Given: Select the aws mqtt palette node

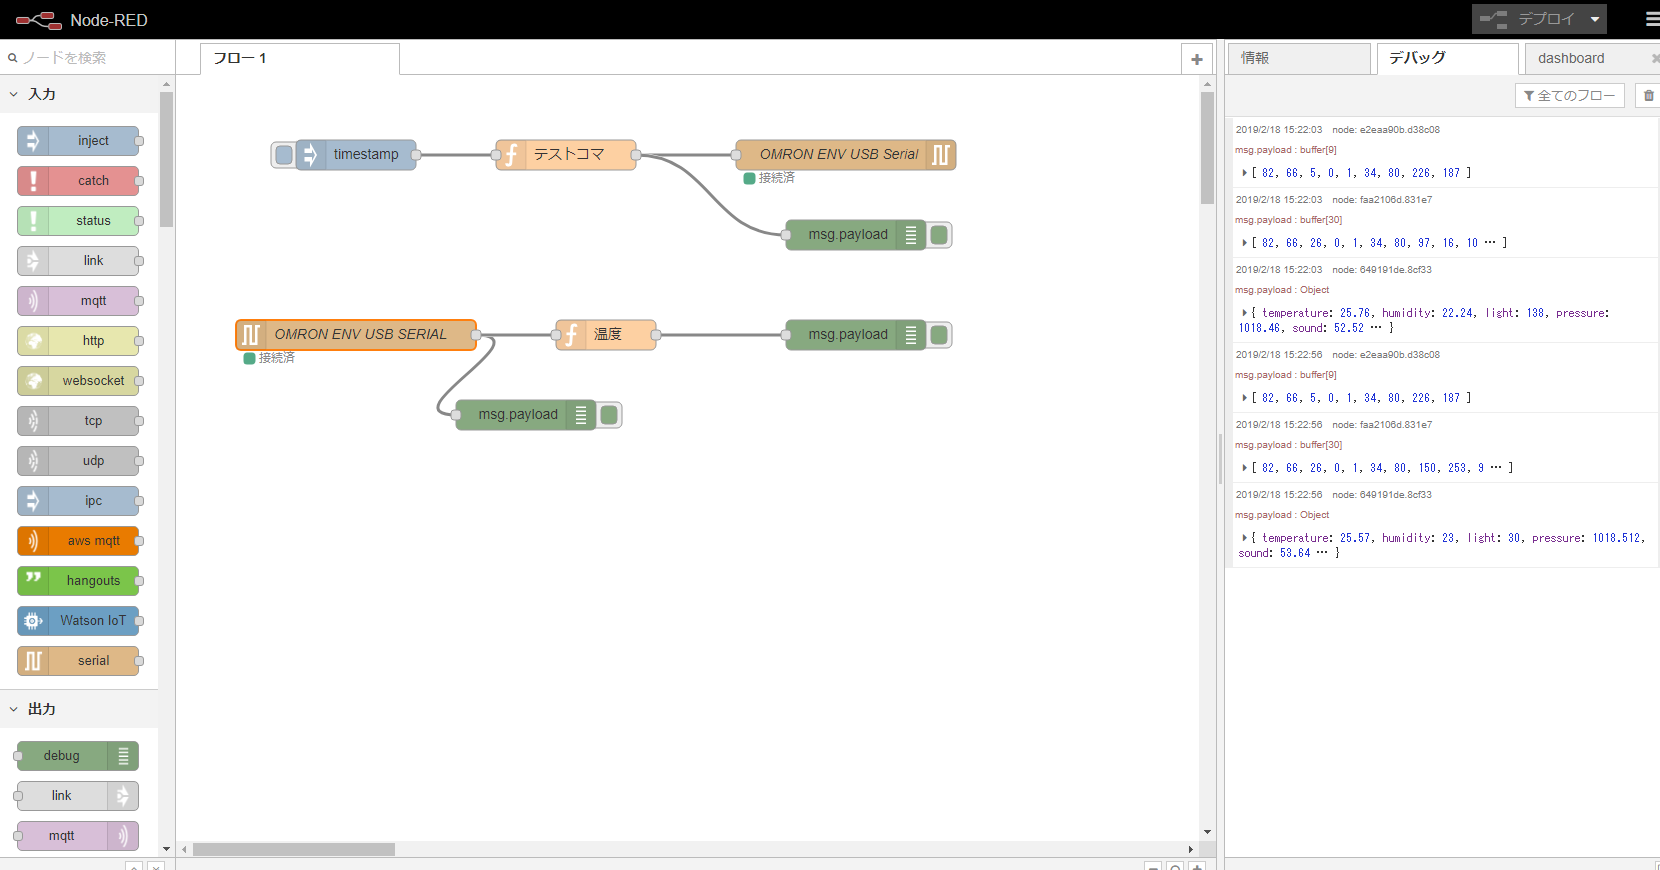Looking at the screenshot, I should (79, 541).
